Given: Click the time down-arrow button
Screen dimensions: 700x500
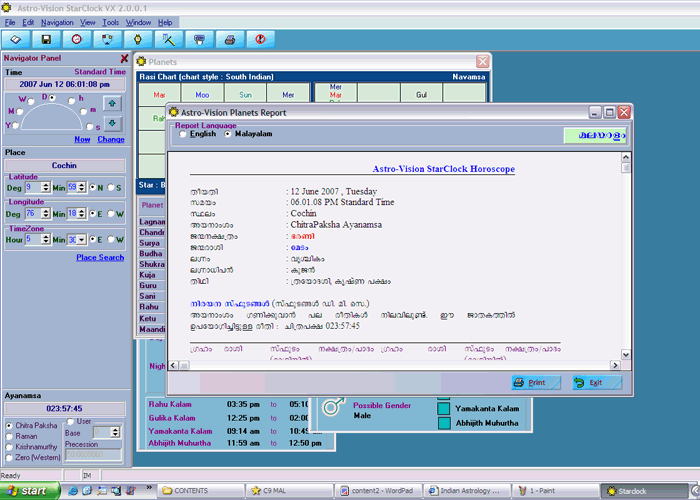Looking at the screenshot, I should (112, 123).
